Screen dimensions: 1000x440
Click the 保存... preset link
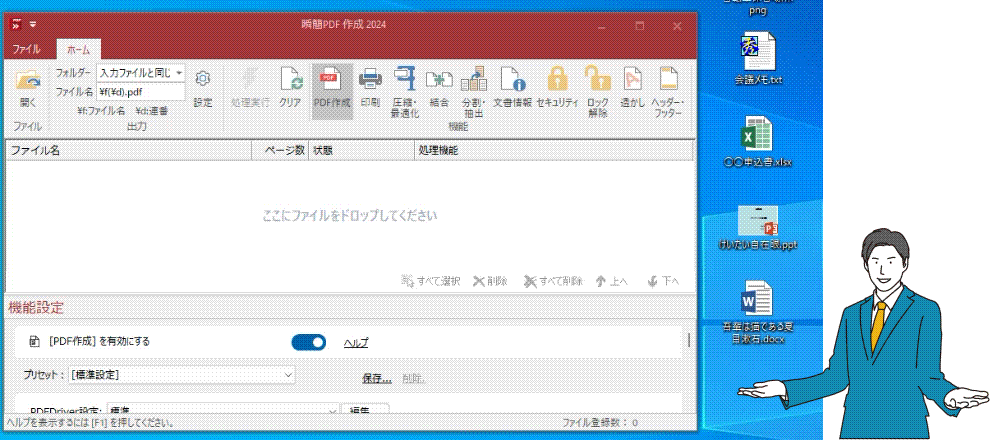point(377,378)
